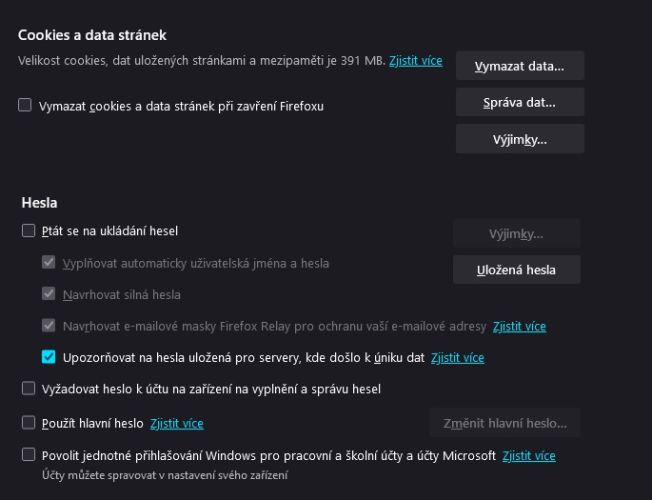This screenshot has height=500, width=652.
Task: Click the Vyplňovat automaticky uživatelská jména checkbox
Action: 49,262
